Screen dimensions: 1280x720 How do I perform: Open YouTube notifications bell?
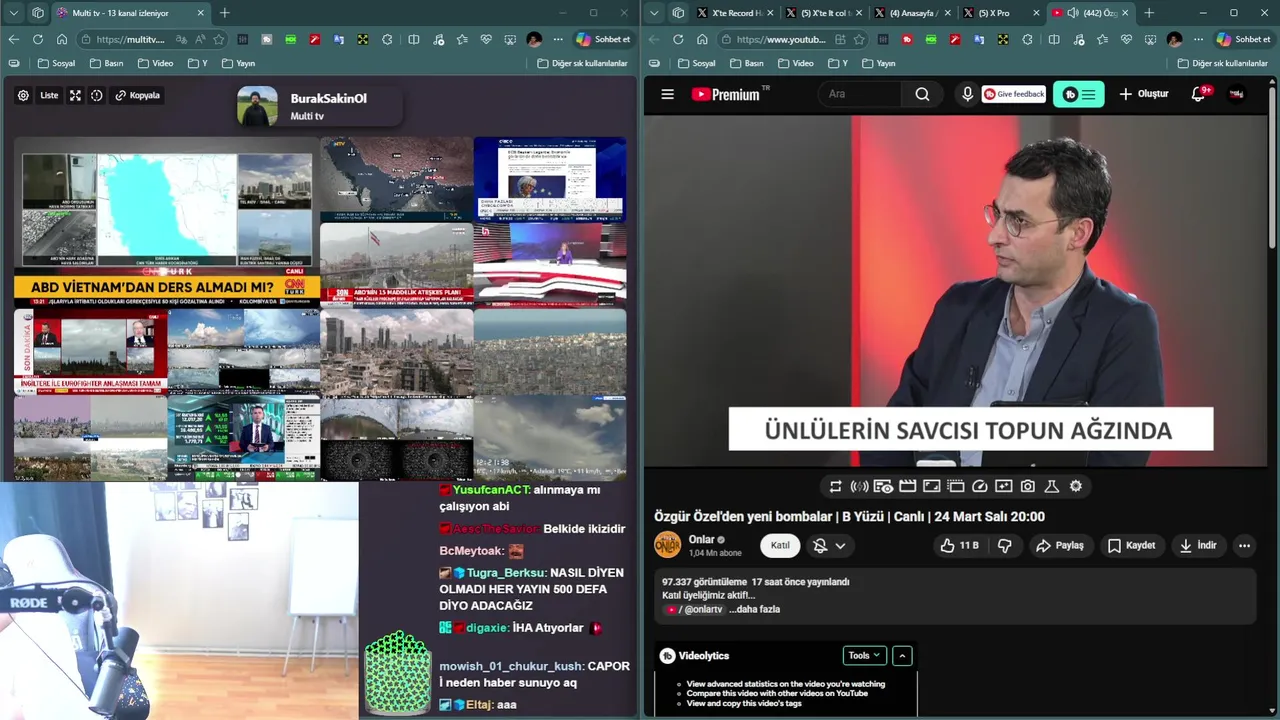(x=1199, y=94)
